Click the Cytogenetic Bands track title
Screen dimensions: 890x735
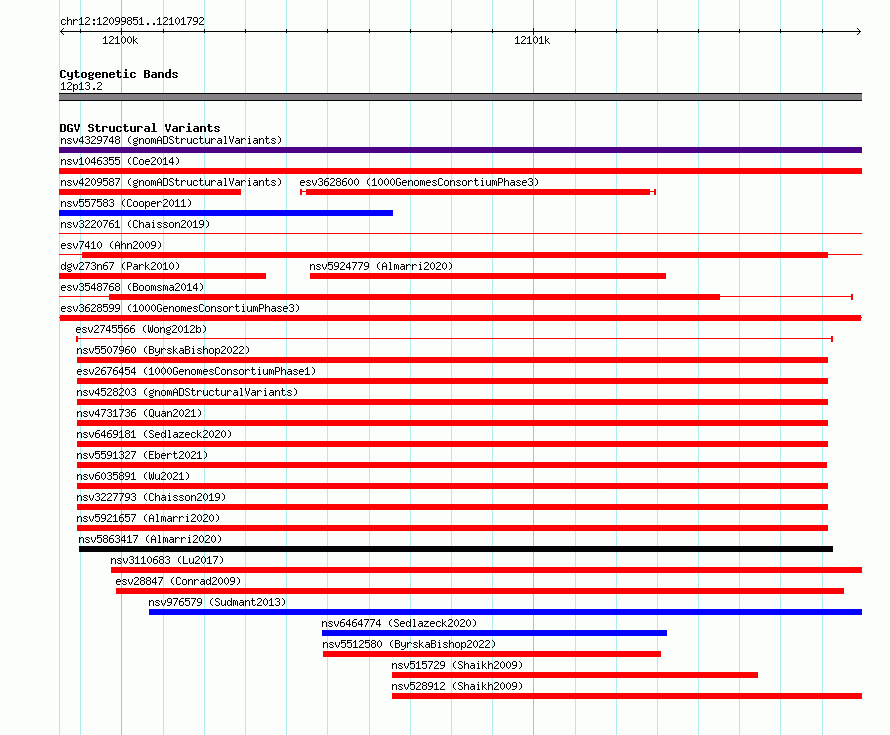coord(119,74)
